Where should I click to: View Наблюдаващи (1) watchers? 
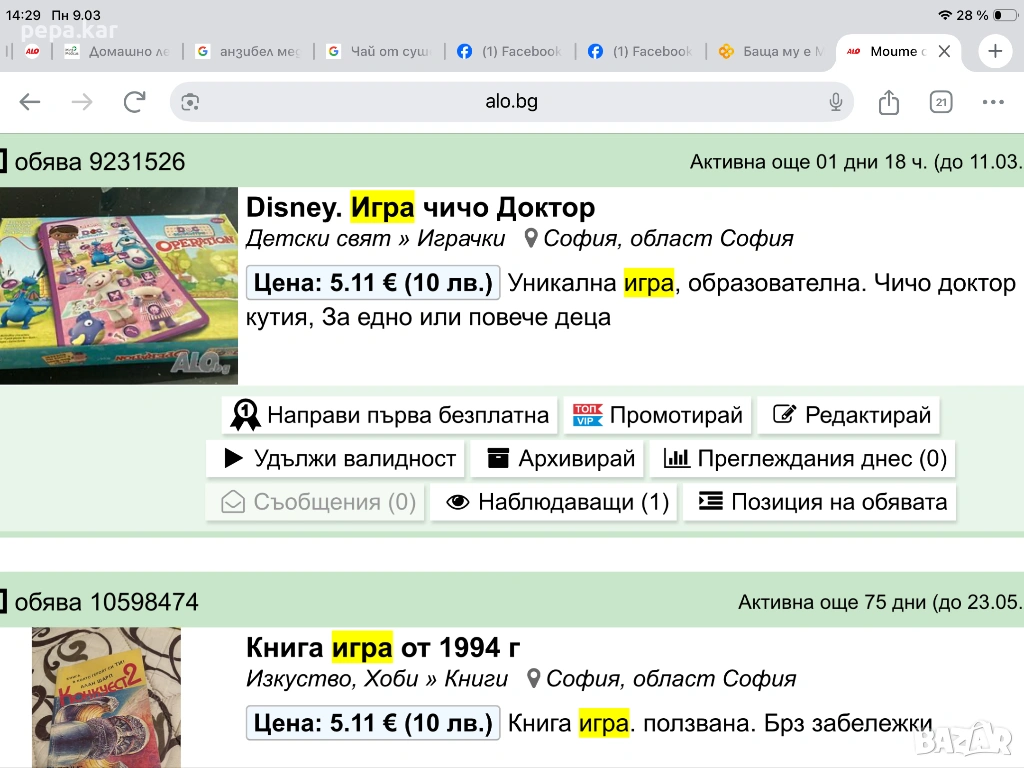click(x=557, y=502)
